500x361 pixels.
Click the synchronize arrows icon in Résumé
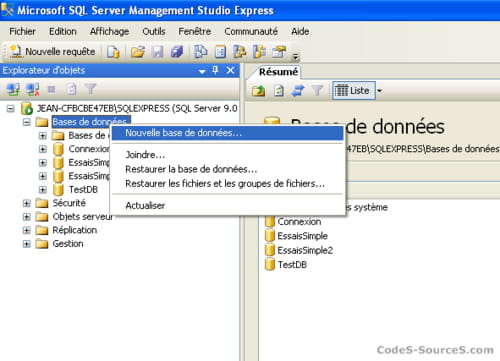298,90
